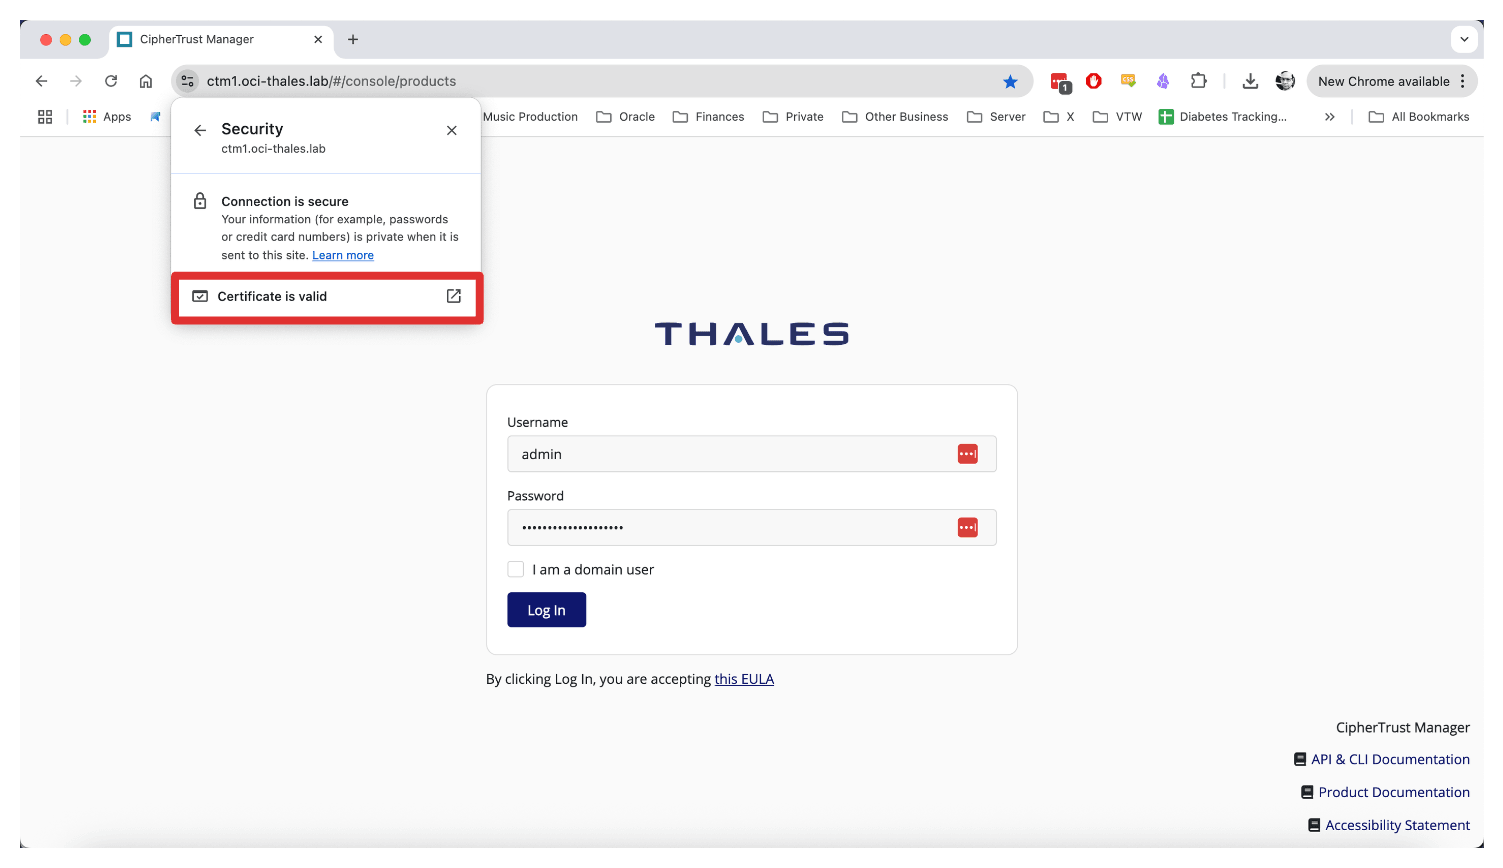1503x868 pixels.
Task: Open the Chrome three-dot menu
Action: (x=1463, y=81)
